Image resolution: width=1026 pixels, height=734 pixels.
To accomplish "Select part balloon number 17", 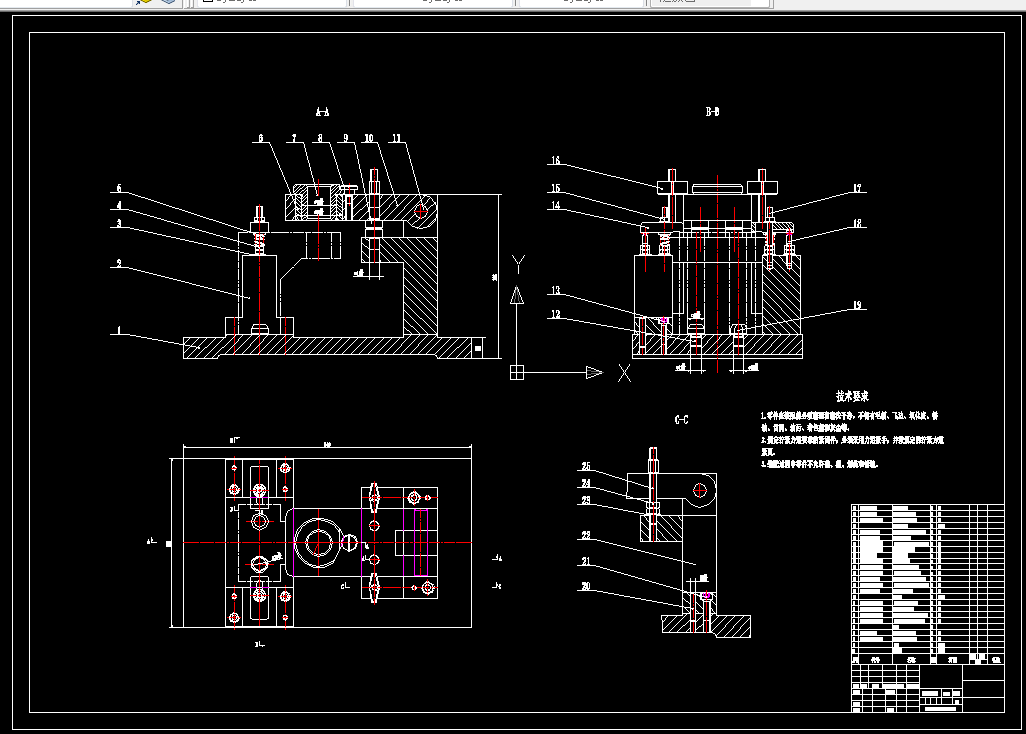I will [857, 188].
